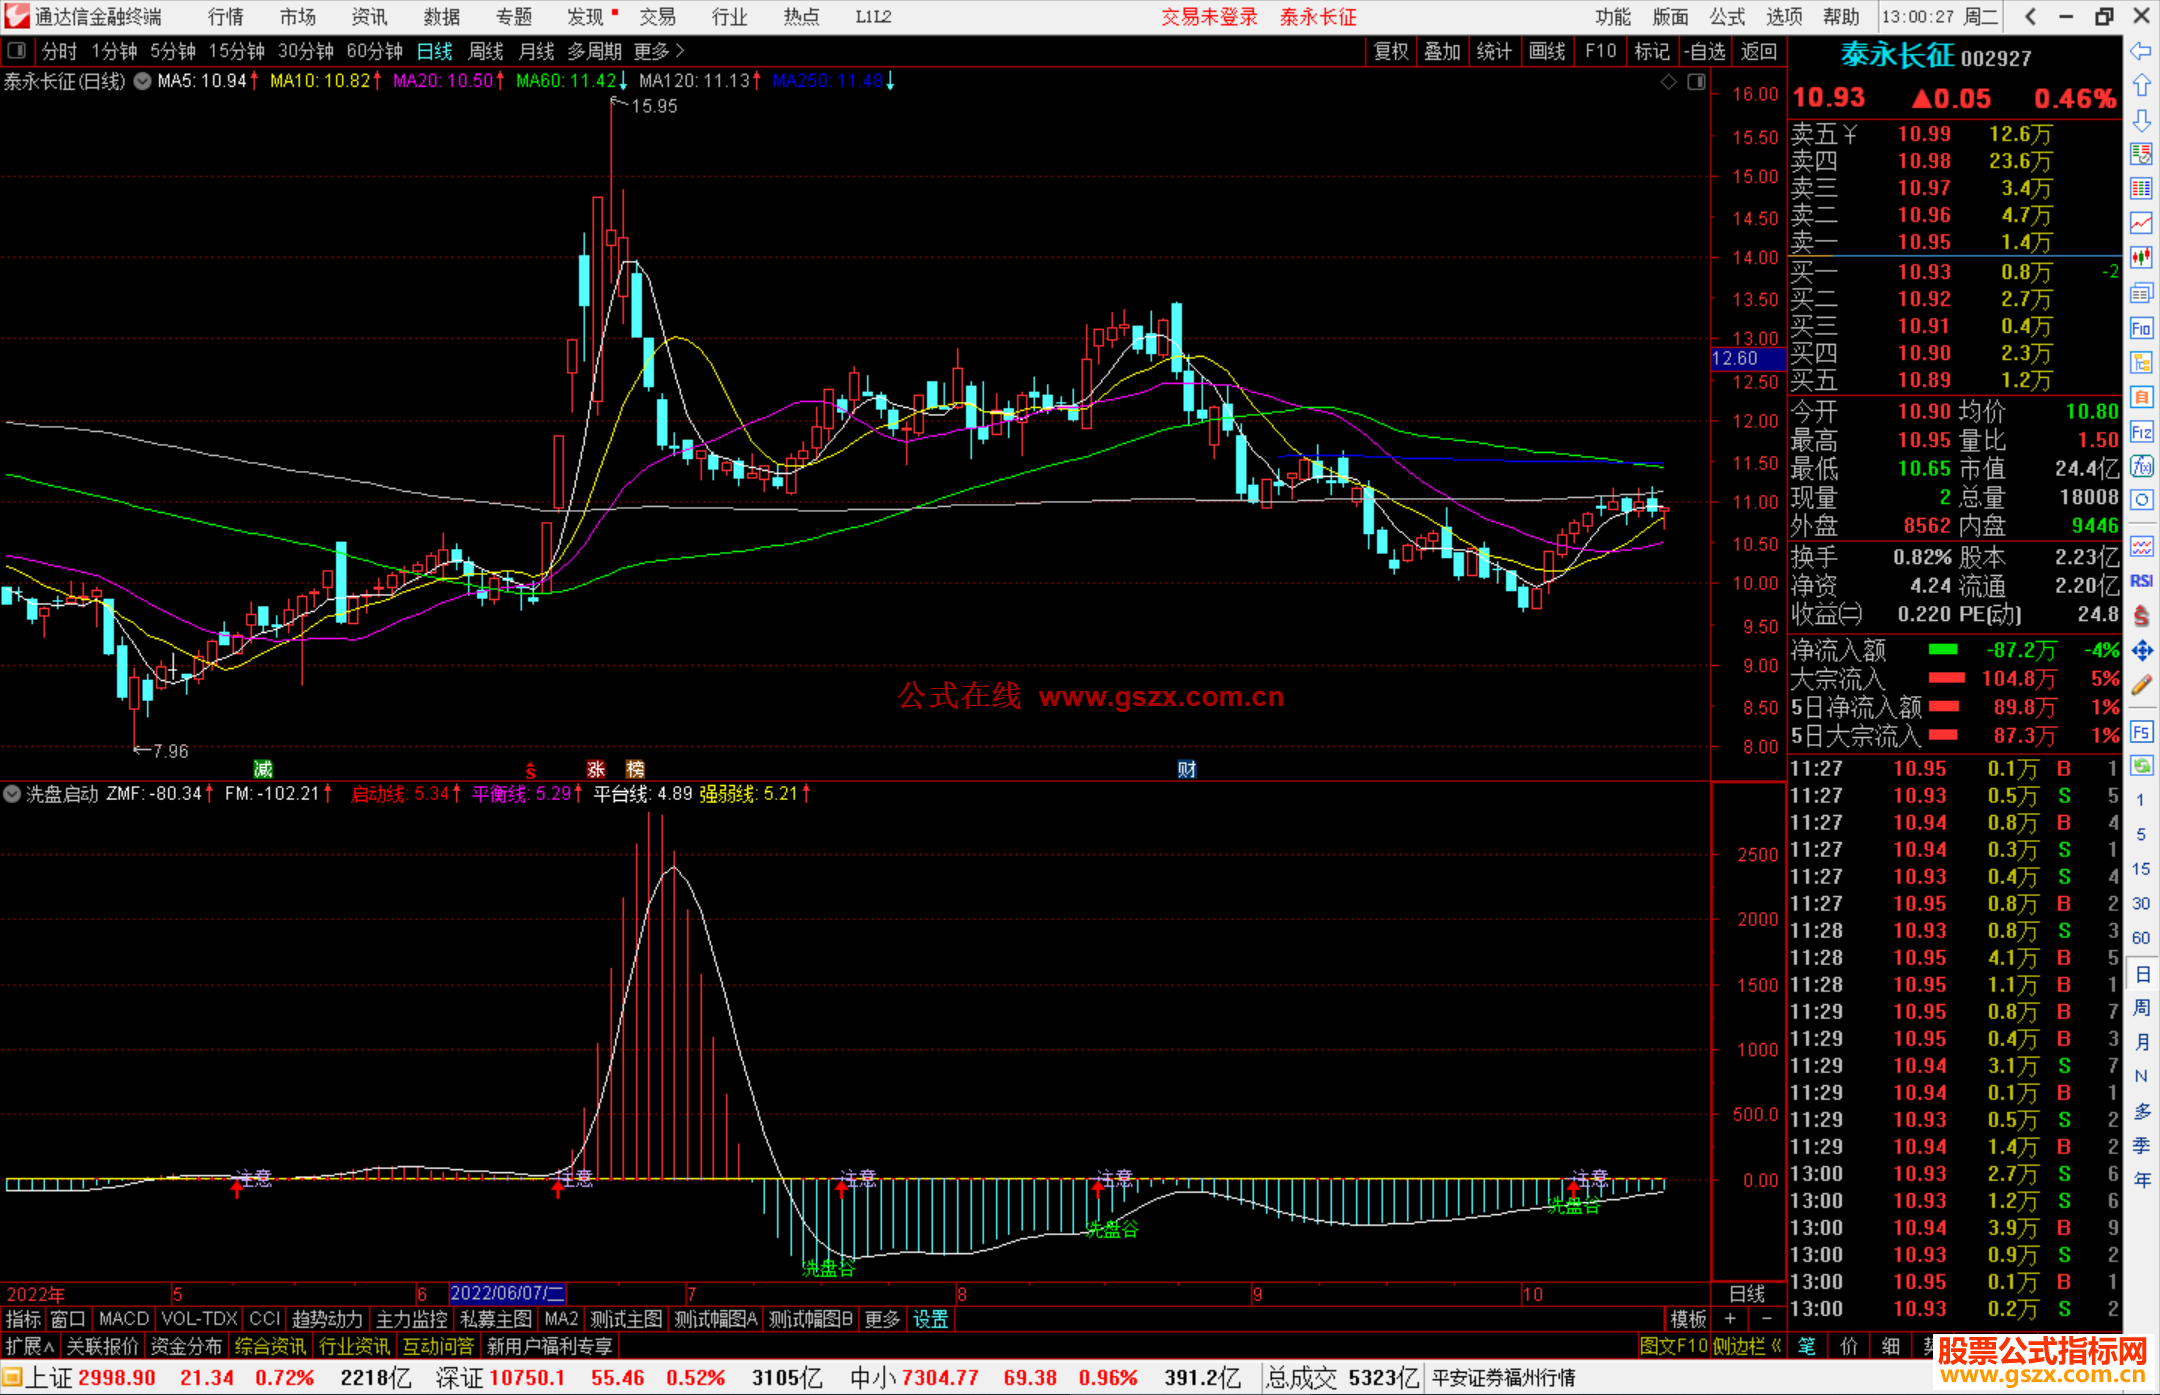
Task: Click the 减 event marker below the chart
Action: pyautogui.click(x=263, y=769)
